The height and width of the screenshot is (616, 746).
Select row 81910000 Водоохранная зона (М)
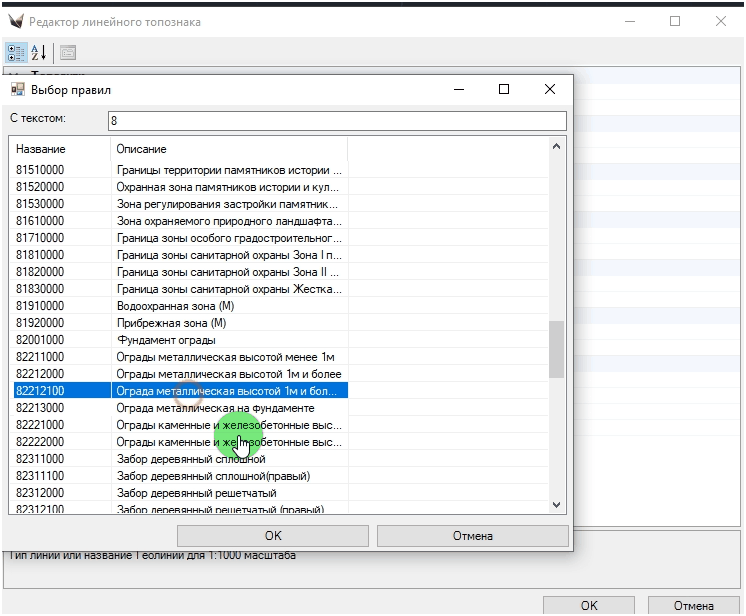(180, 305)
